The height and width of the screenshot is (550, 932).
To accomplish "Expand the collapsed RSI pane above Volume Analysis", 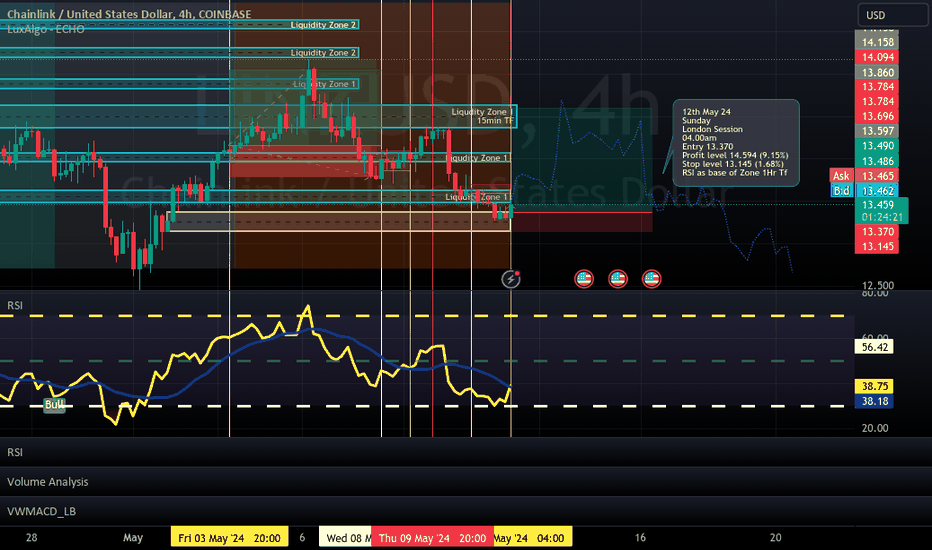I will (x=15, y=452).
